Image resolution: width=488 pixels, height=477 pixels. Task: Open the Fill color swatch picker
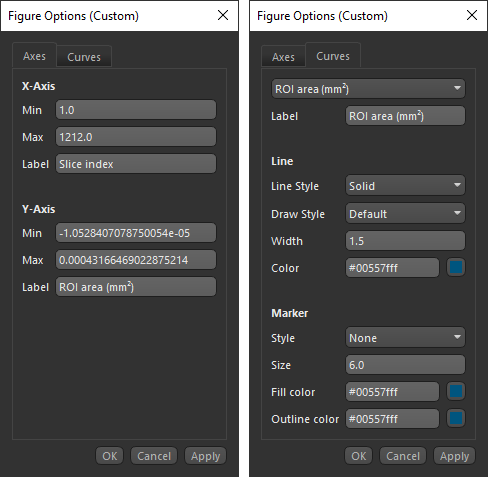(456, 391)
